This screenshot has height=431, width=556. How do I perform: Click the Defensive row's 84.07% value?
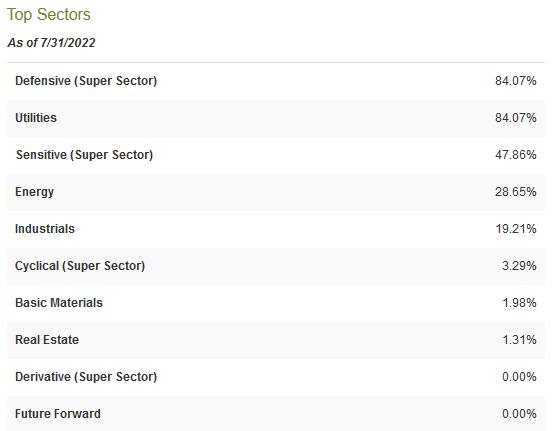click(x=516, y=81)
